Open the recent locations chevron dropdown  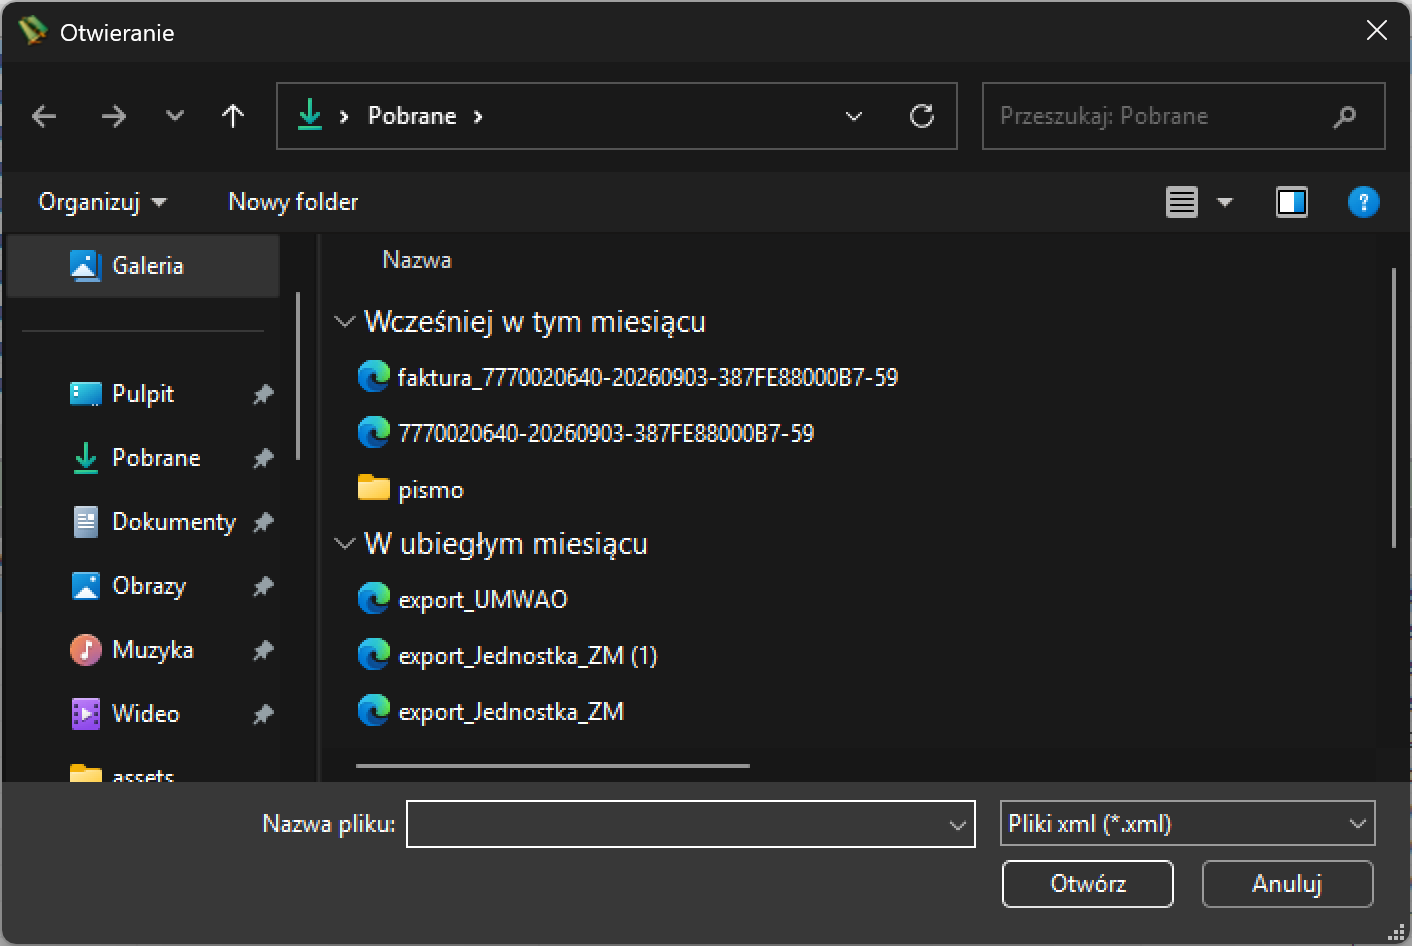pos(175,116)
